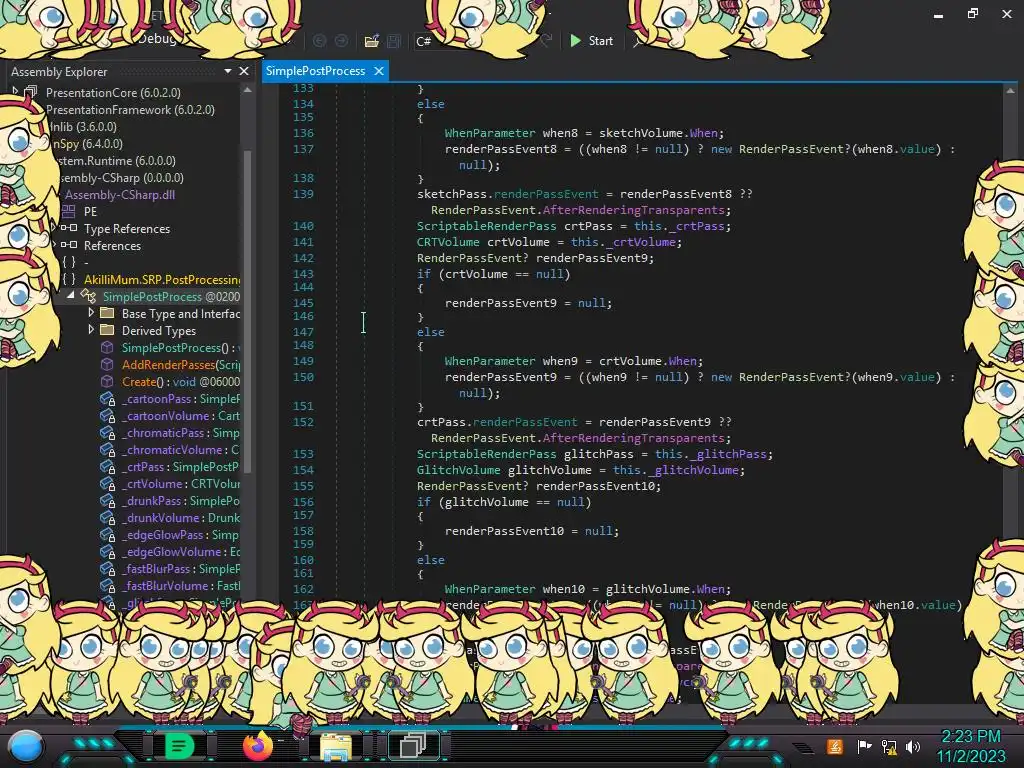This screenshot has width=1024, height=768.
Task: Open the network status tray icon
Action: click(x=889, y=746)
